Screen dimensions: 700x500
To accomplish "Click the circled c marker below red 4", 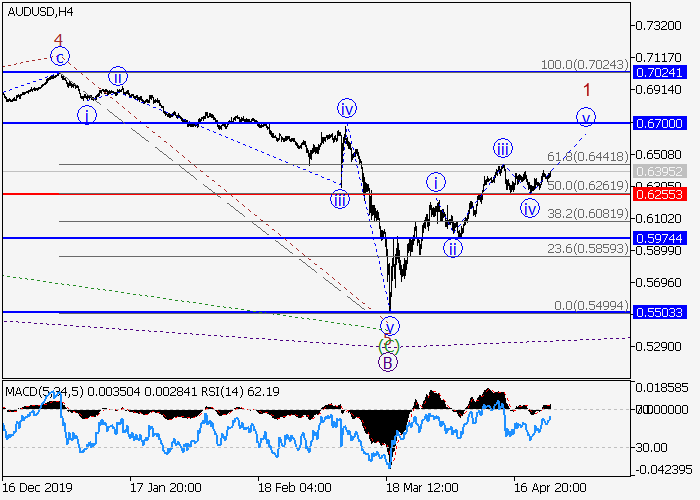I will tap(60, 58).
